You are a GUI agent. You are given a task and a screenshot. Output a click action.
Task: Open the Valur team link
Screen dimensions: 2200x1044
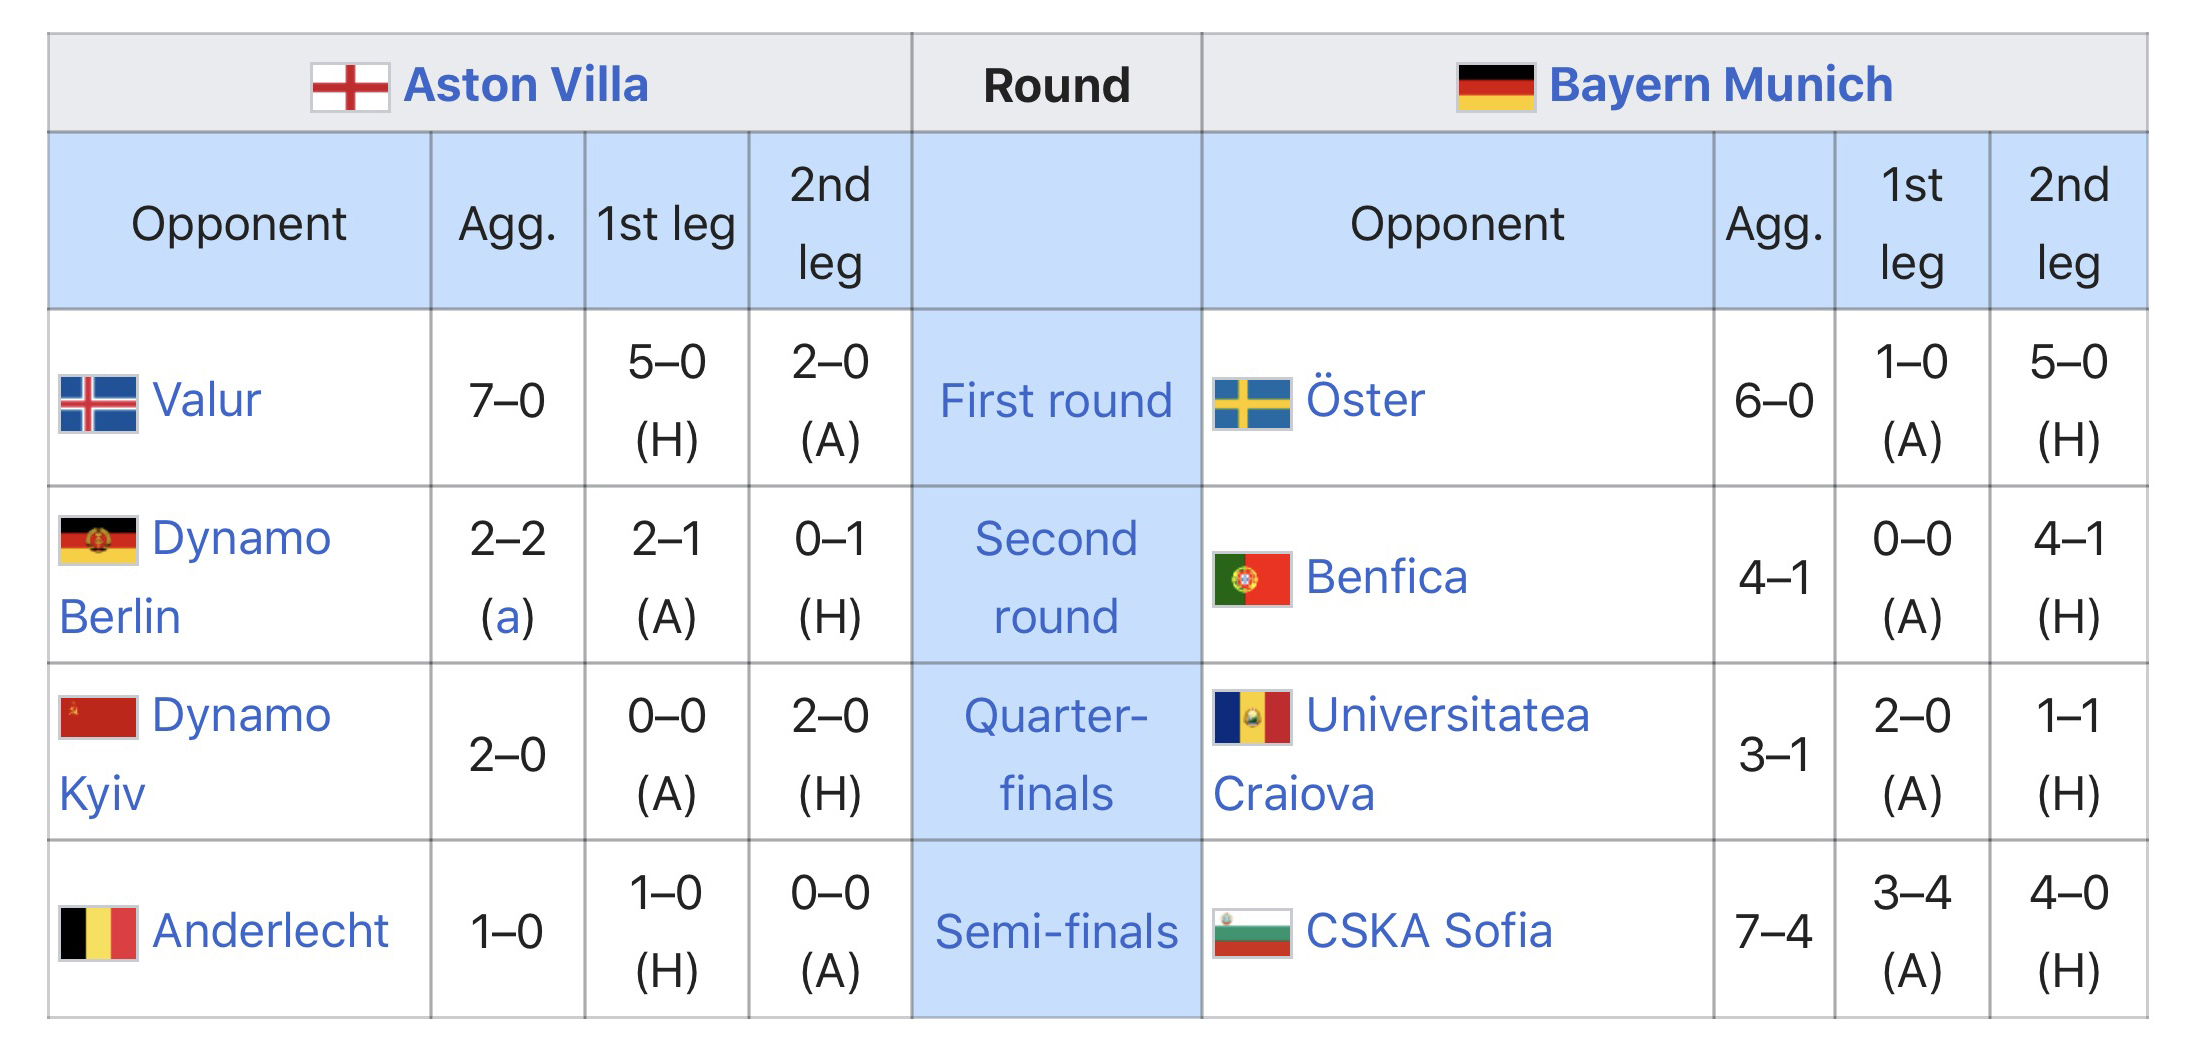(x=206, y=400)
